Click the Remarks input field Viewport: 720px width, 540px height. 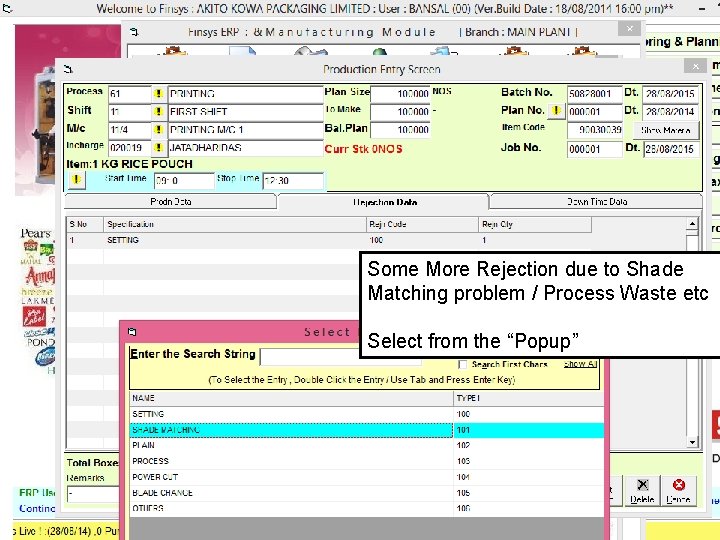93,494
